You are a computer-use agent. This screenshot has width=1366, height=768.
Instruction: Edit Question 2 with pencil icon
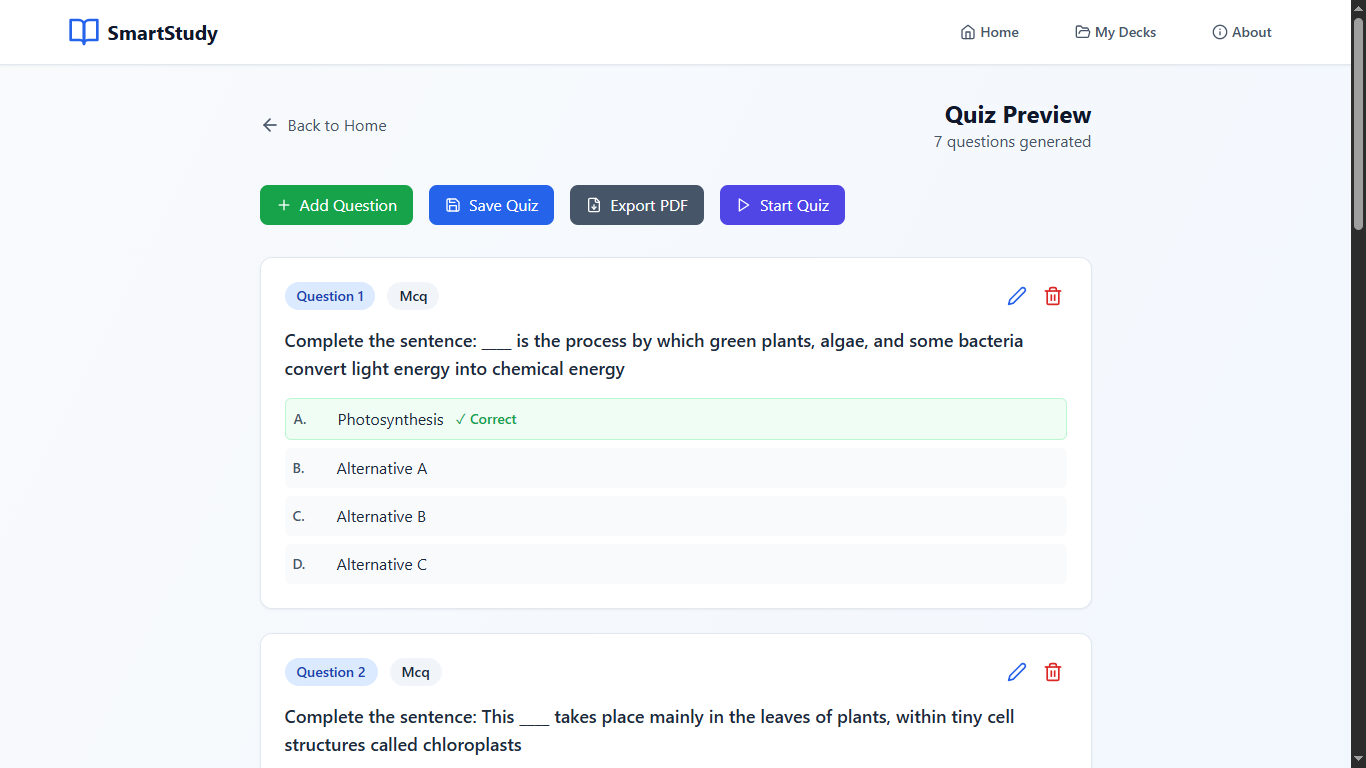pyautogui.click(x=1017, y=672)
